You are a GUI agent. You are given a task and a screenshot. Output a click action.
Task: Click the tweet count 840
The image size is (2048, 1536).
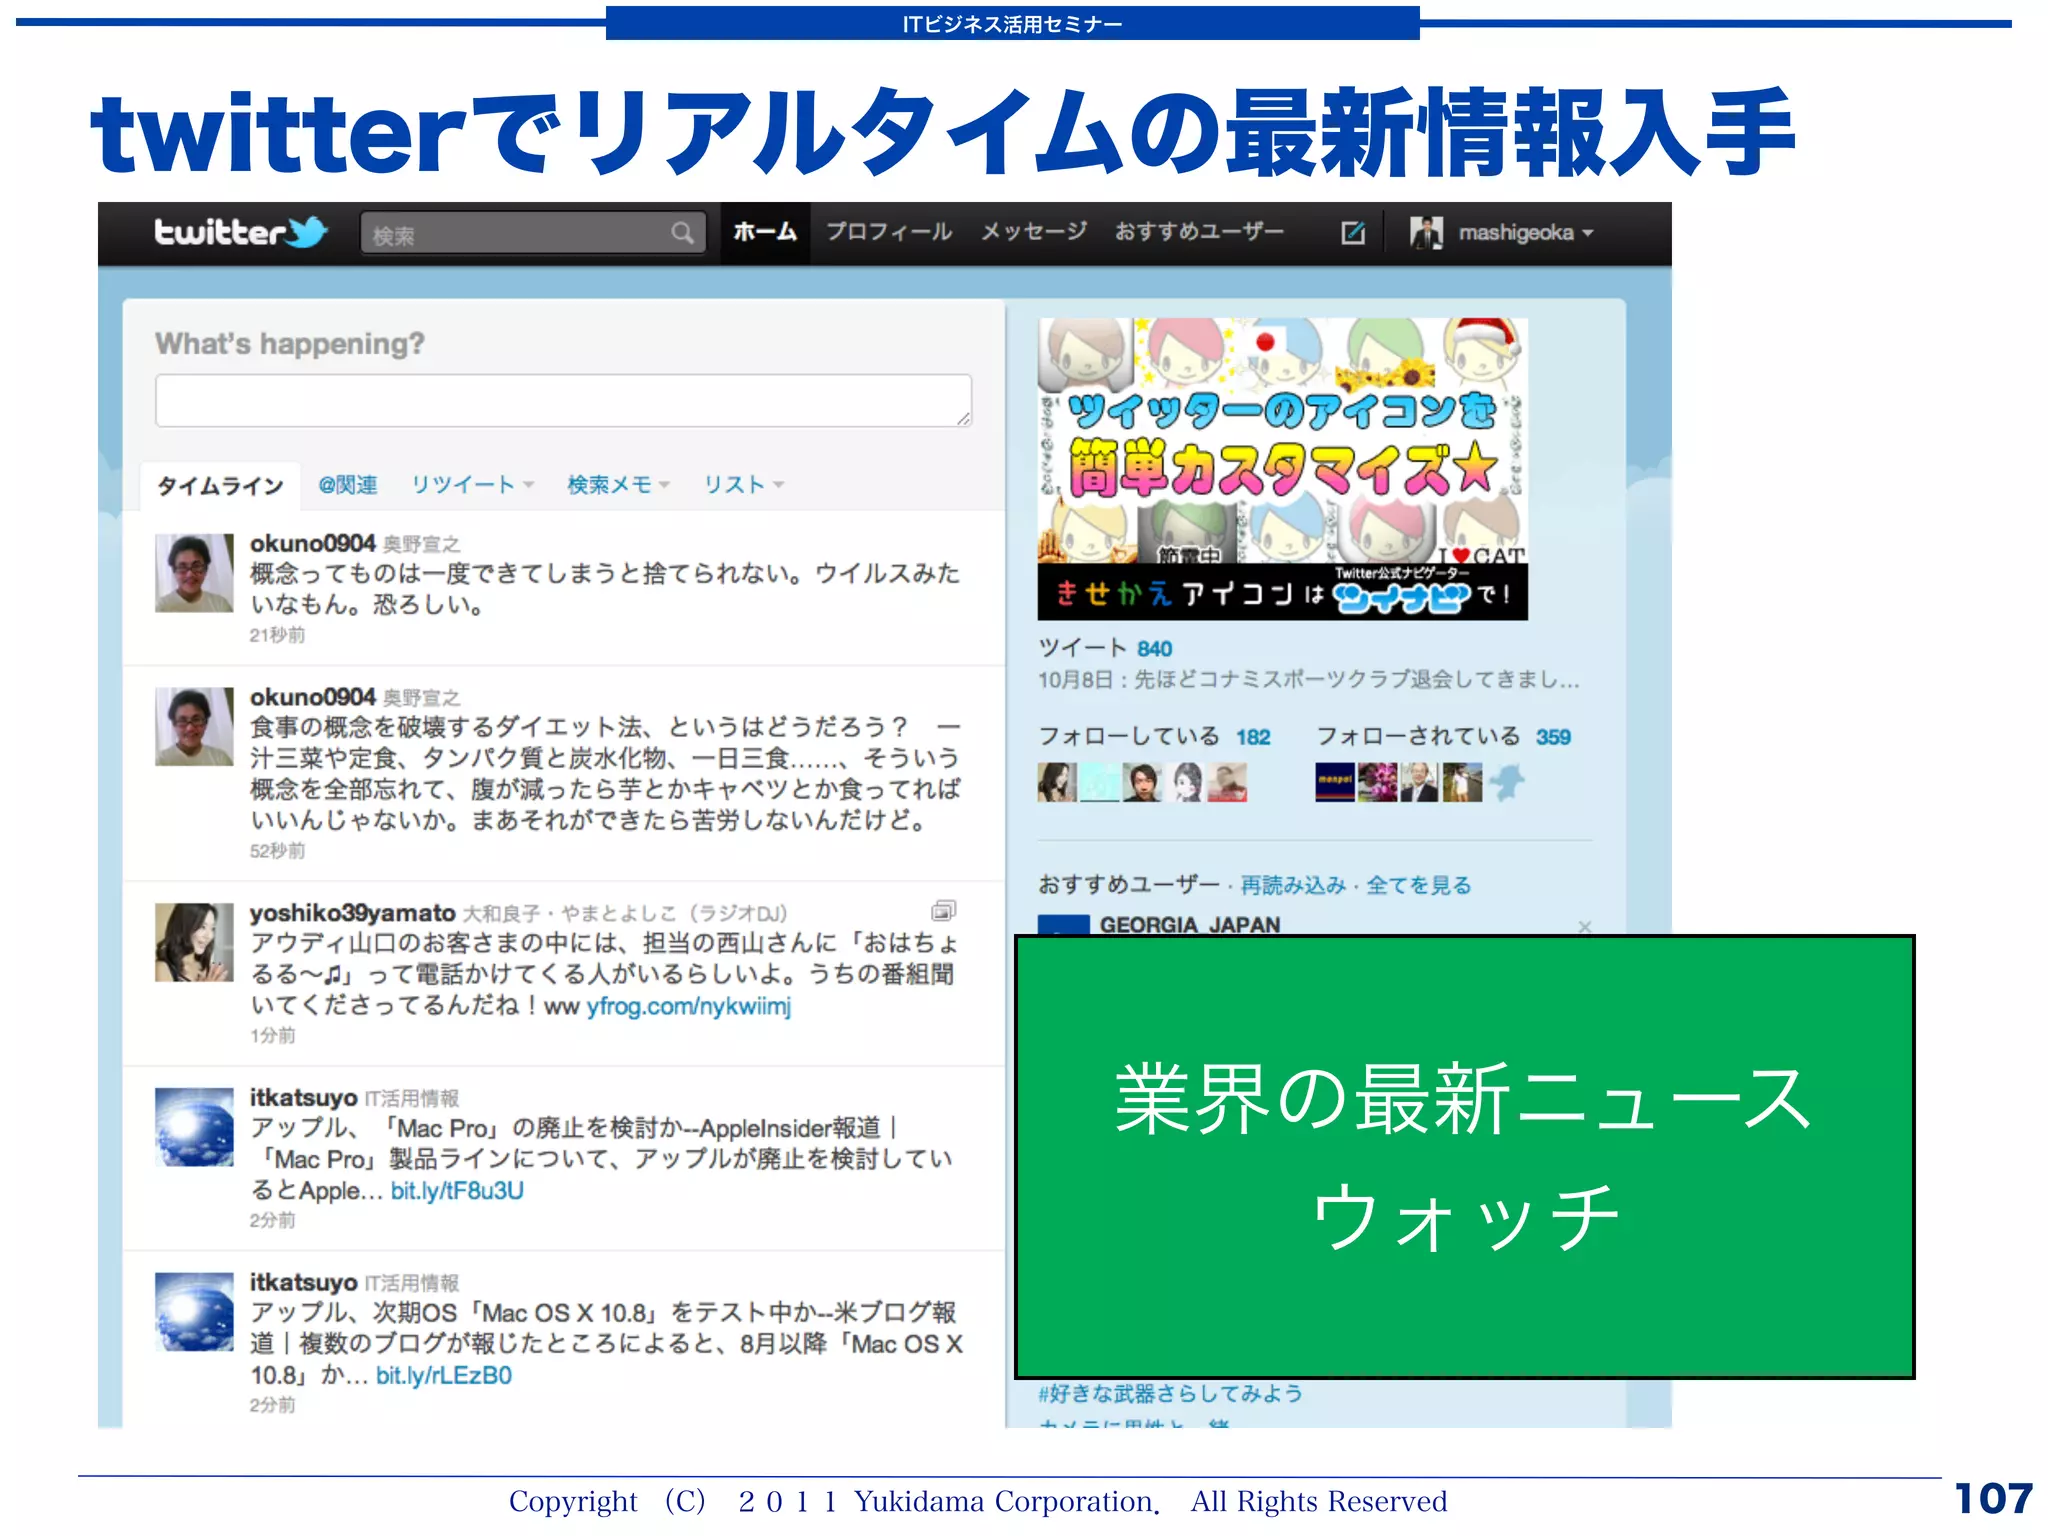click(x=1154, y=648)
